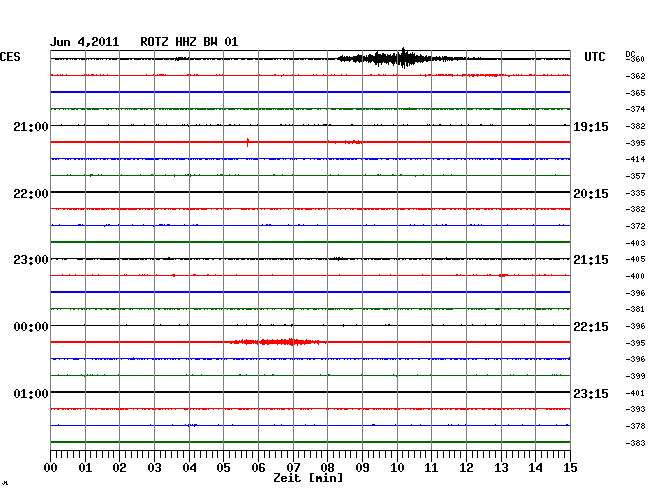Click the DC offset value "-357"

pos(635,176)
